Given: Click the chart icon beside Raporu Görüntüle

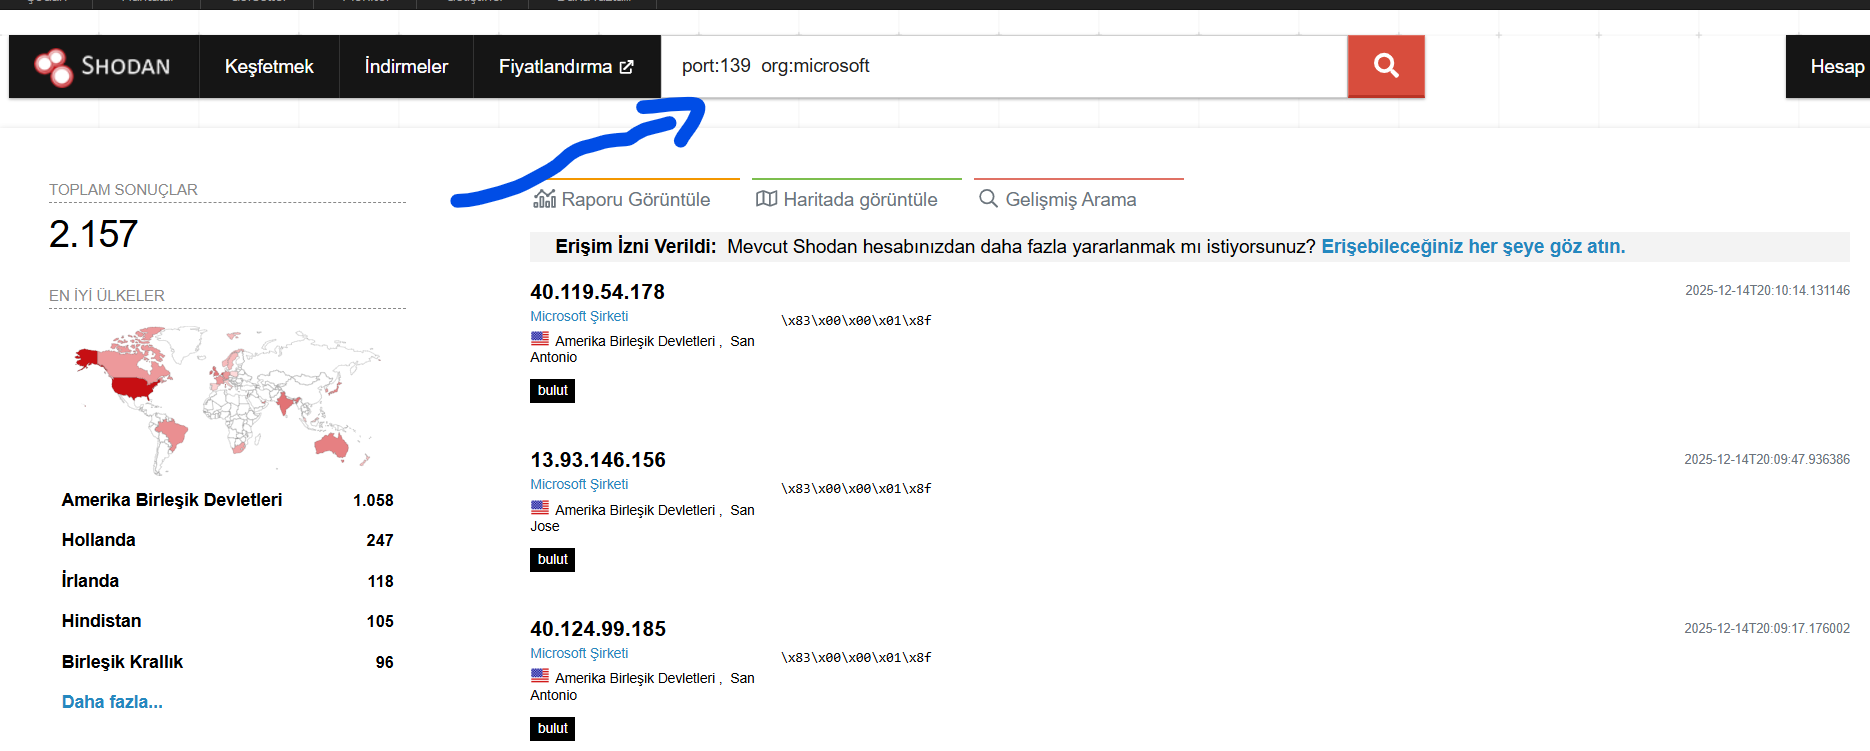Looking at the screenshot, I should click(x=545, y=198).
